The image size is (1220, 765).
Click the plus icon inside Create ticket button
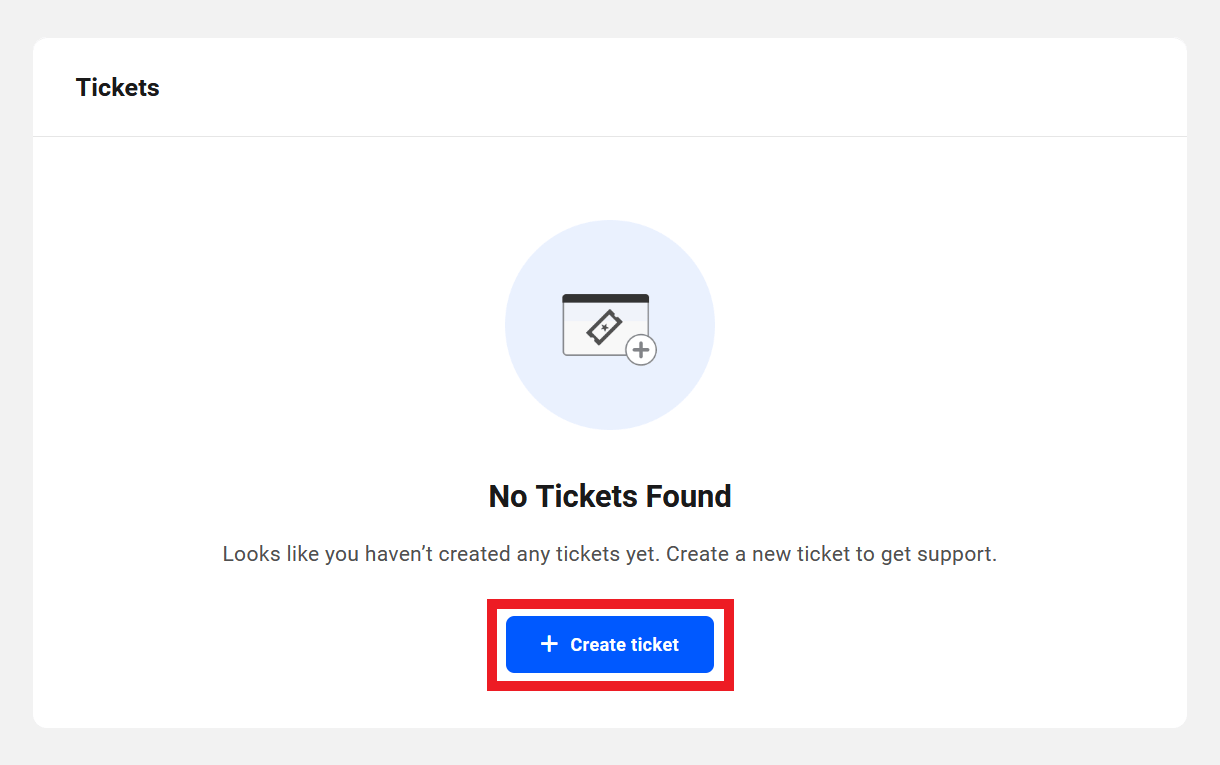(x=548, y=644)
